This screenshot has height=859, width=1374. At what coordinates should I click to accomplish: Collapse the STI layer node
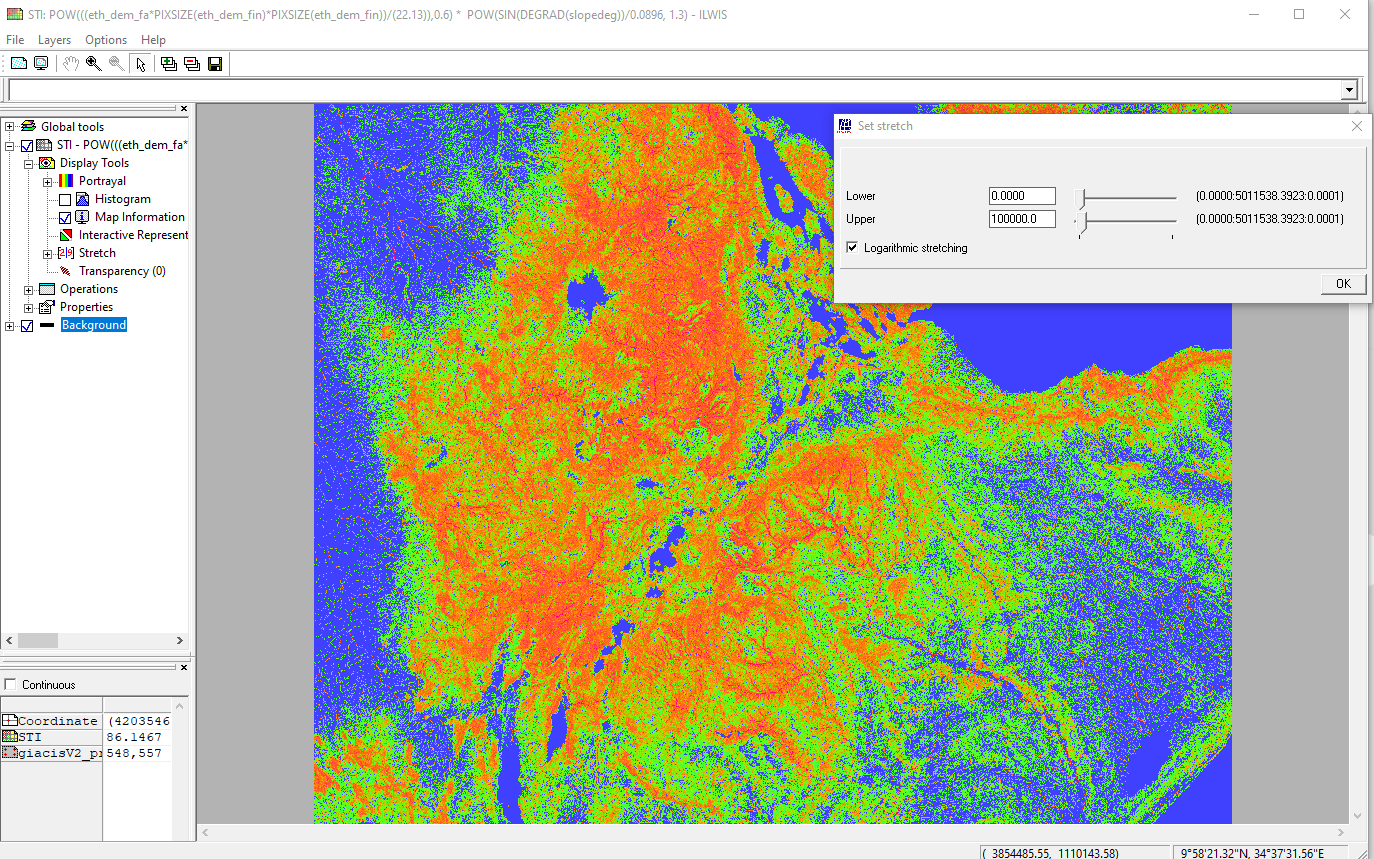10,145
